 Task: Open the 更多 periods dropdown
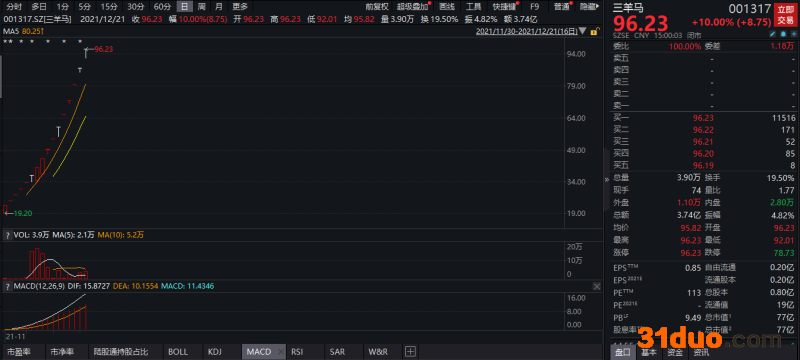[240, 7]
